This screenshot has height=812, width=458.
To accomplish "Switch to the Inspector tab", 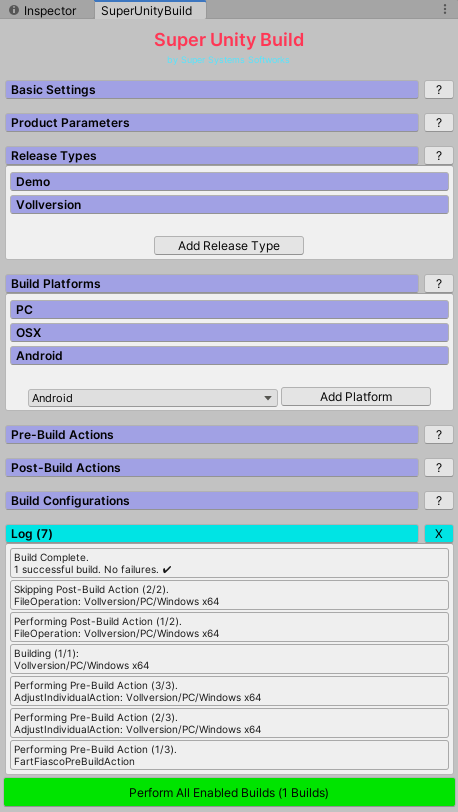I will pos(43,10).
